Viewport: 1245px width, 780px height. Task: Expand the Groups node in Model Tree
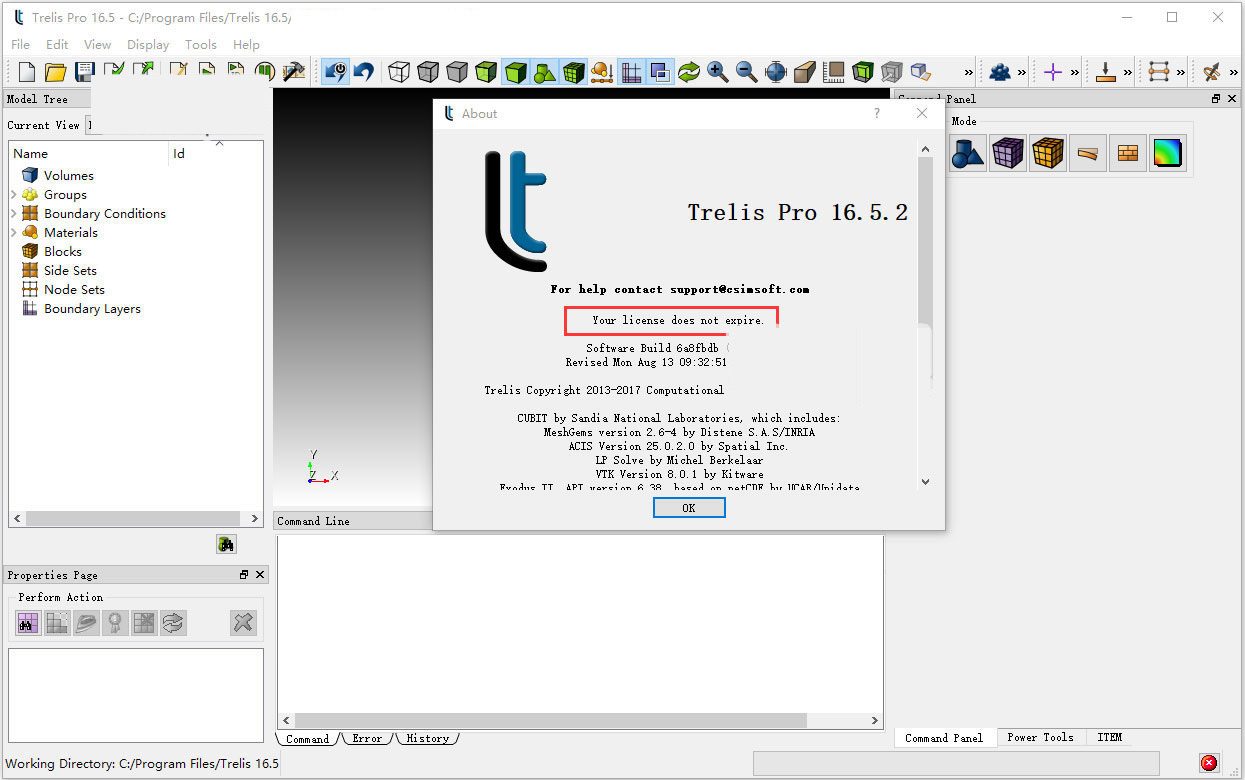[13, 194]
